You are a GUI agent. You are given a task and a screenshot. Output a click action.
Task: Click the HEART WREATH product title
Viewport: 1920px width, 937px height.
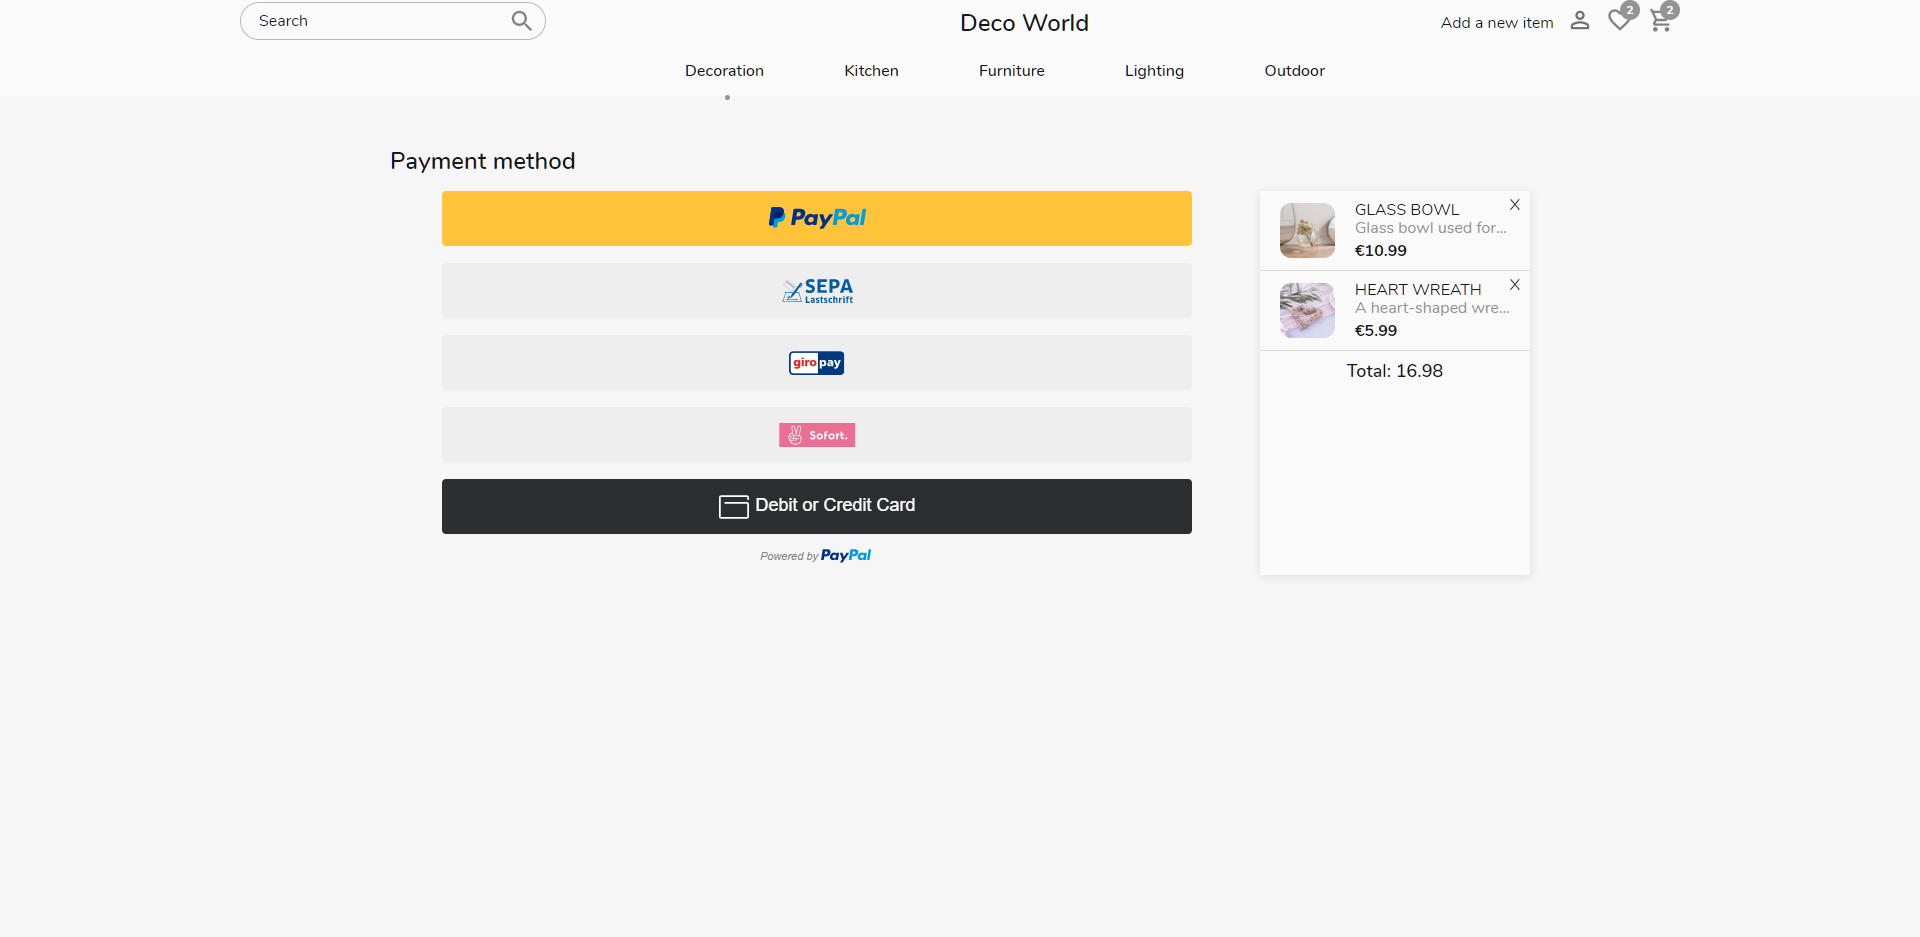click(x=1418, y=289)
